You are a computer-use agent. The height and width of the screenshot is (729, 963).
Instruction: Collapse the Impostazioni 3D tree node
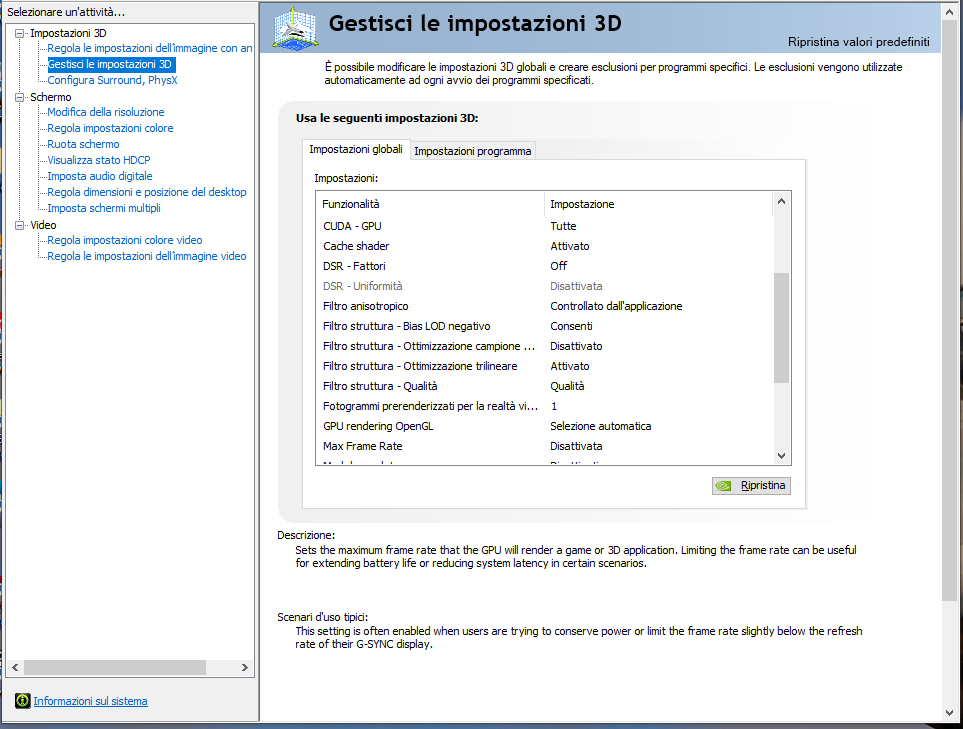point(20,33)
